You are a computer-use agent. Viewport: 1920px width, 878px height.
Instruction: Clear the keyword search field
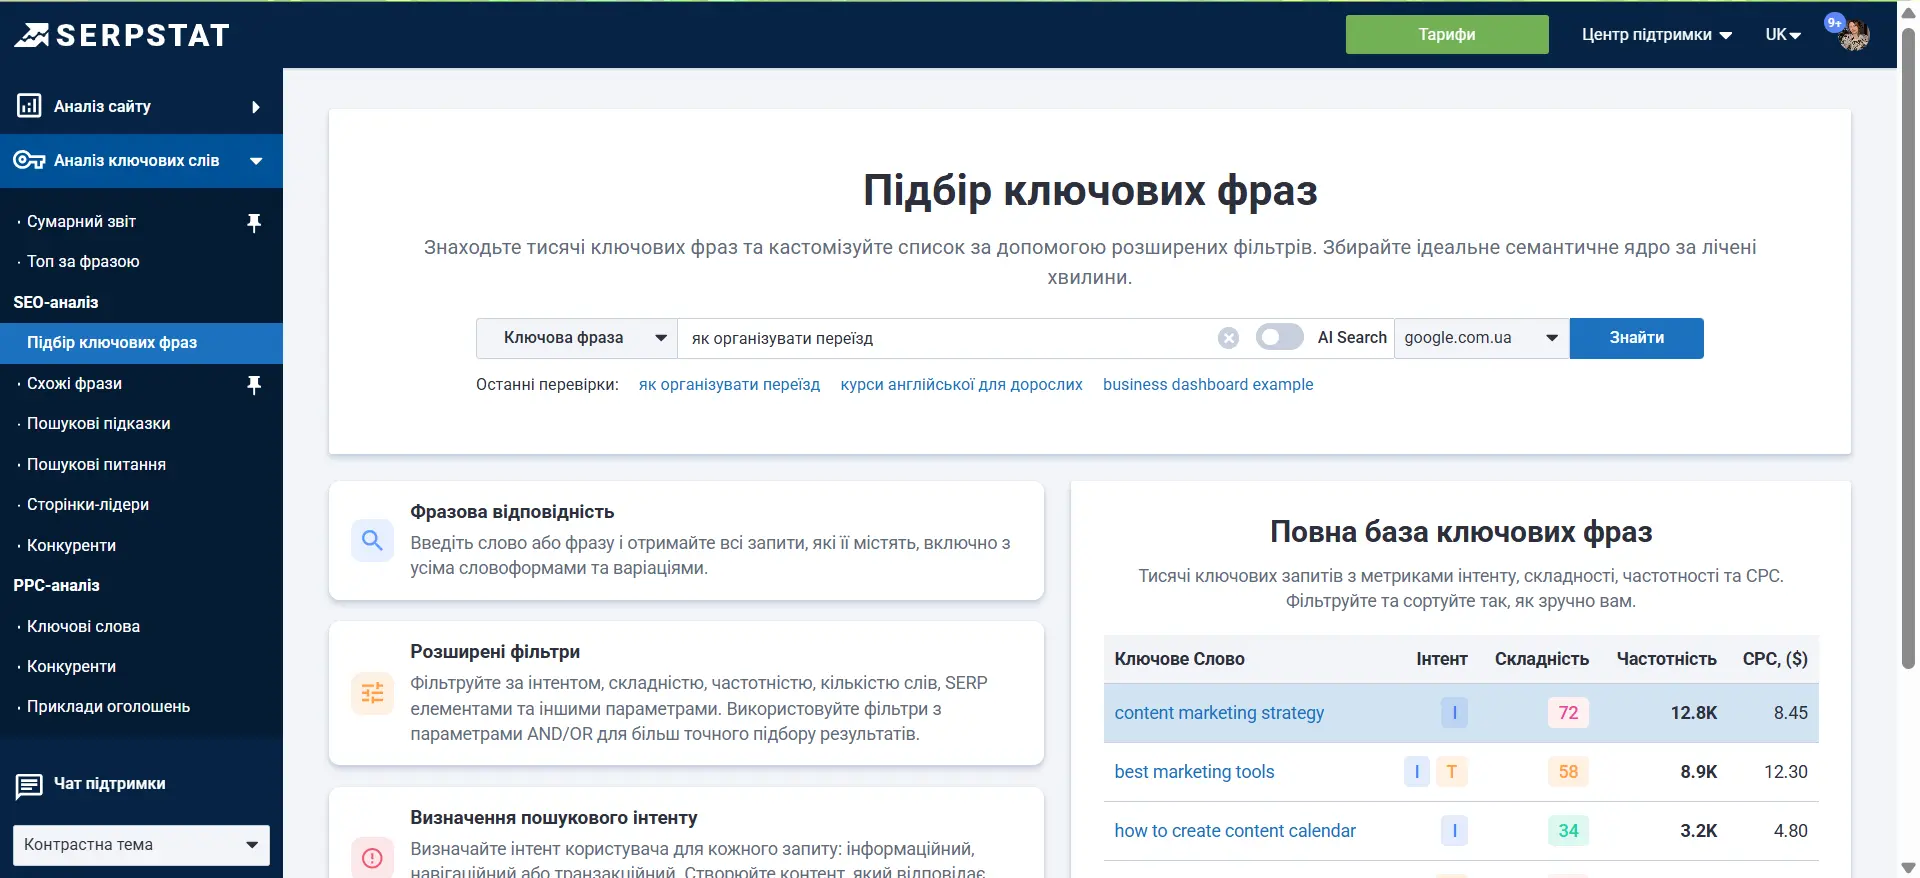coord(1228,338)
